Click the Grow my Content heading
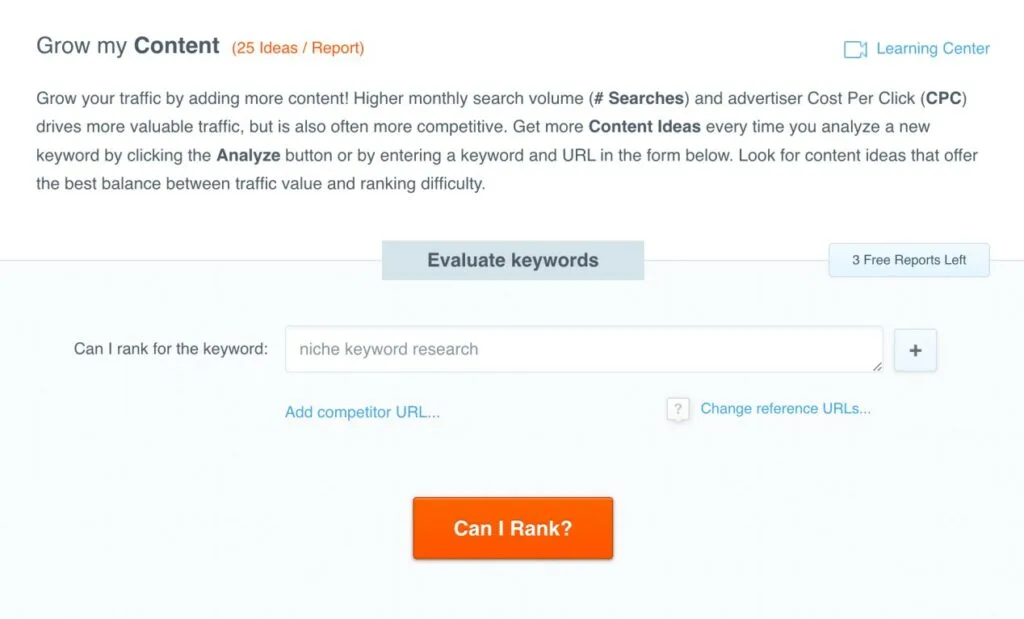The image size is (1024, 619). pos(128,45)
